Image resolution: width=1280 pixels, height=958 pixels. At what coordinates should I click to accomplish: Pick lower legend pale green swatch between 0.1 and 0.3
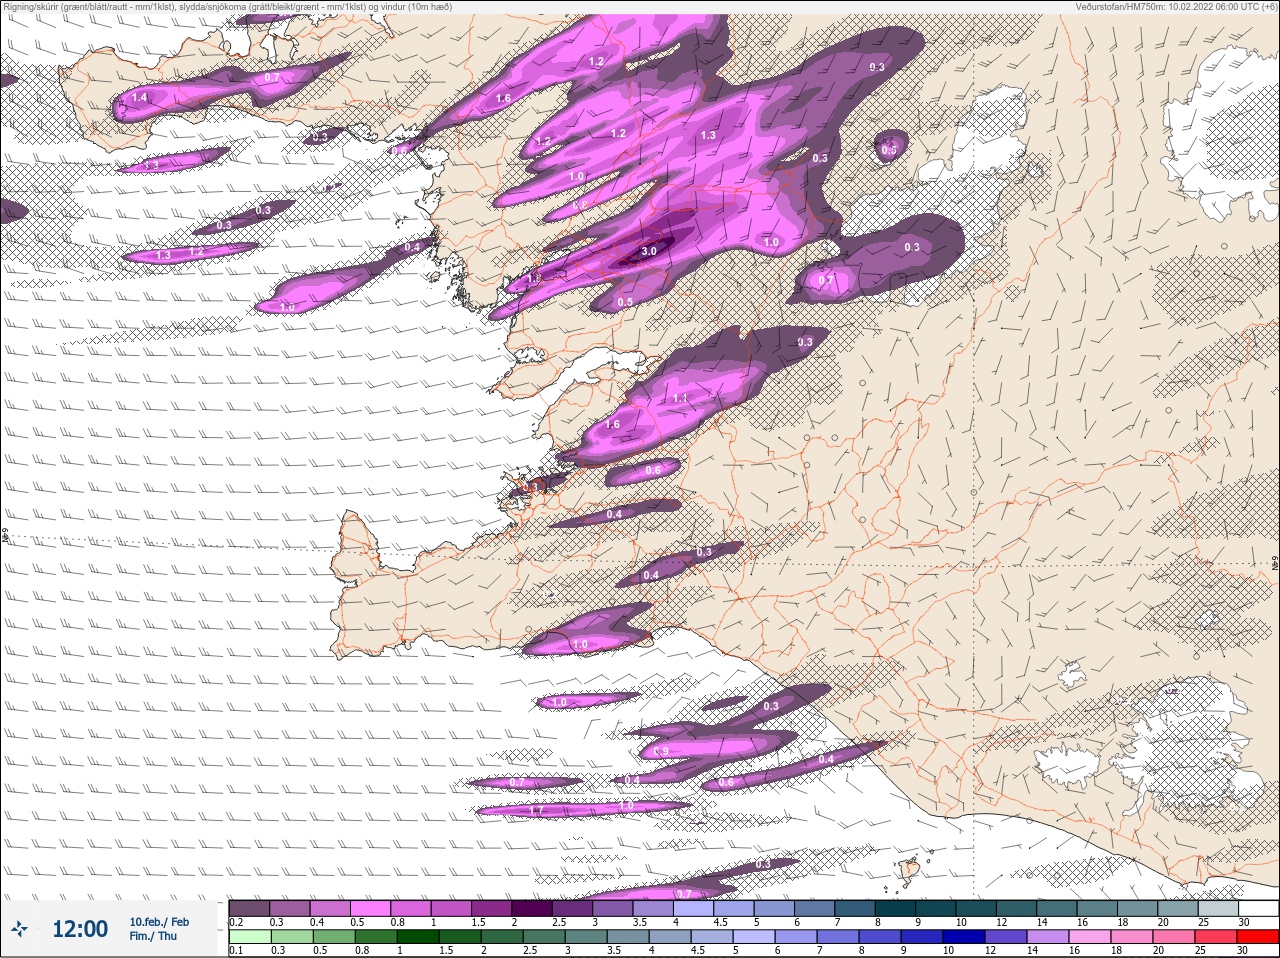click(250, 938)
